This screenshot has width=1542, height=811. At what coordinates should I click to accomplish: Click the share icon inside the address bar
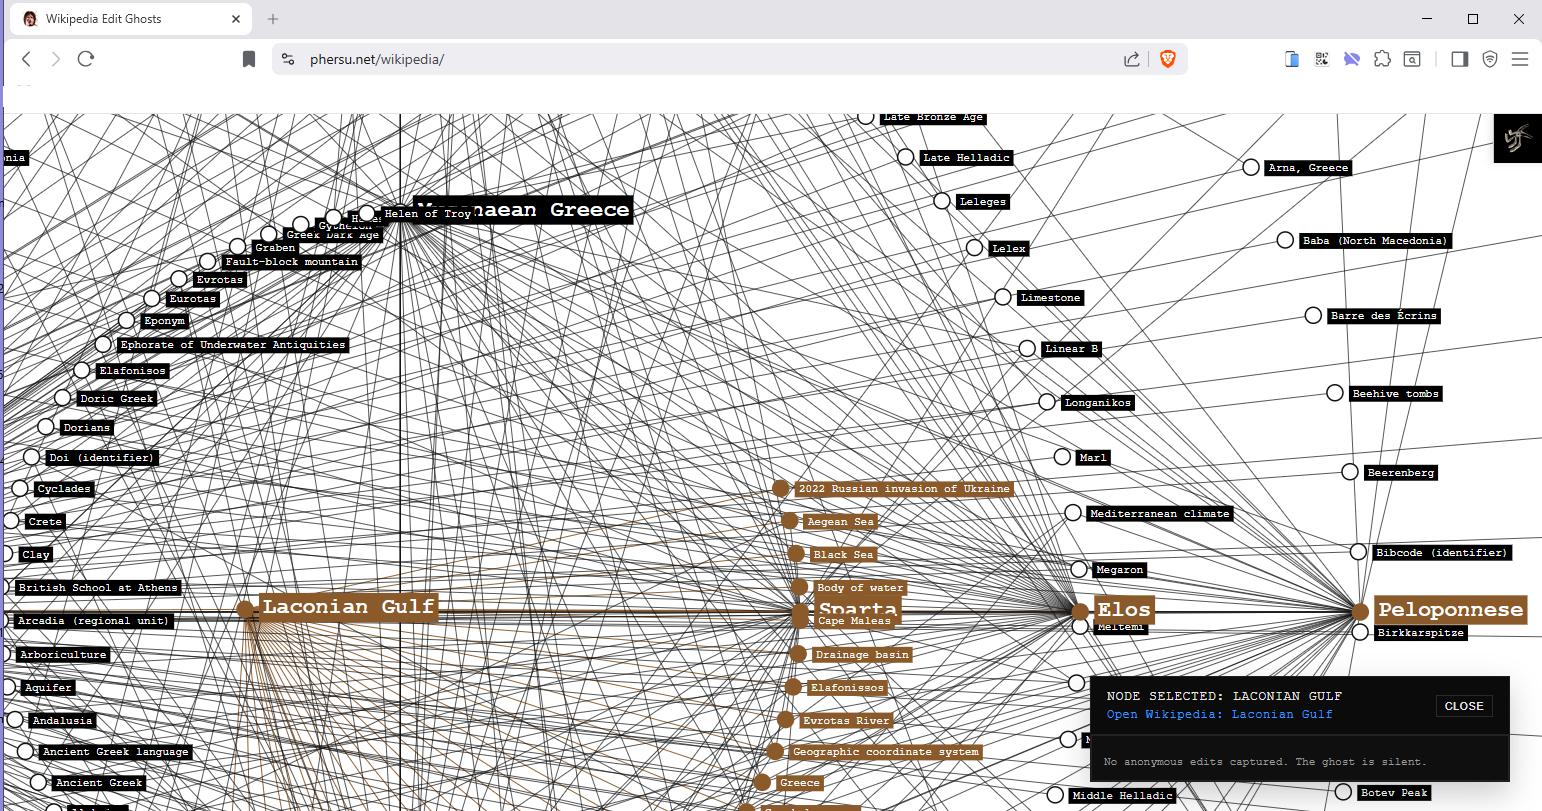[x=1131, y=59]
